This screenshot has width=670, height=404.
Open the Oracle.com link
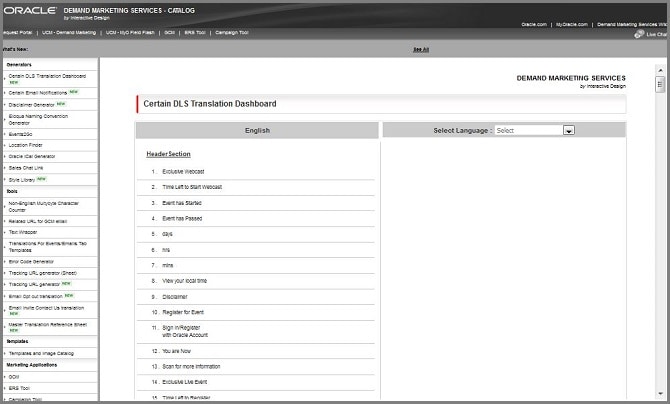534,24
